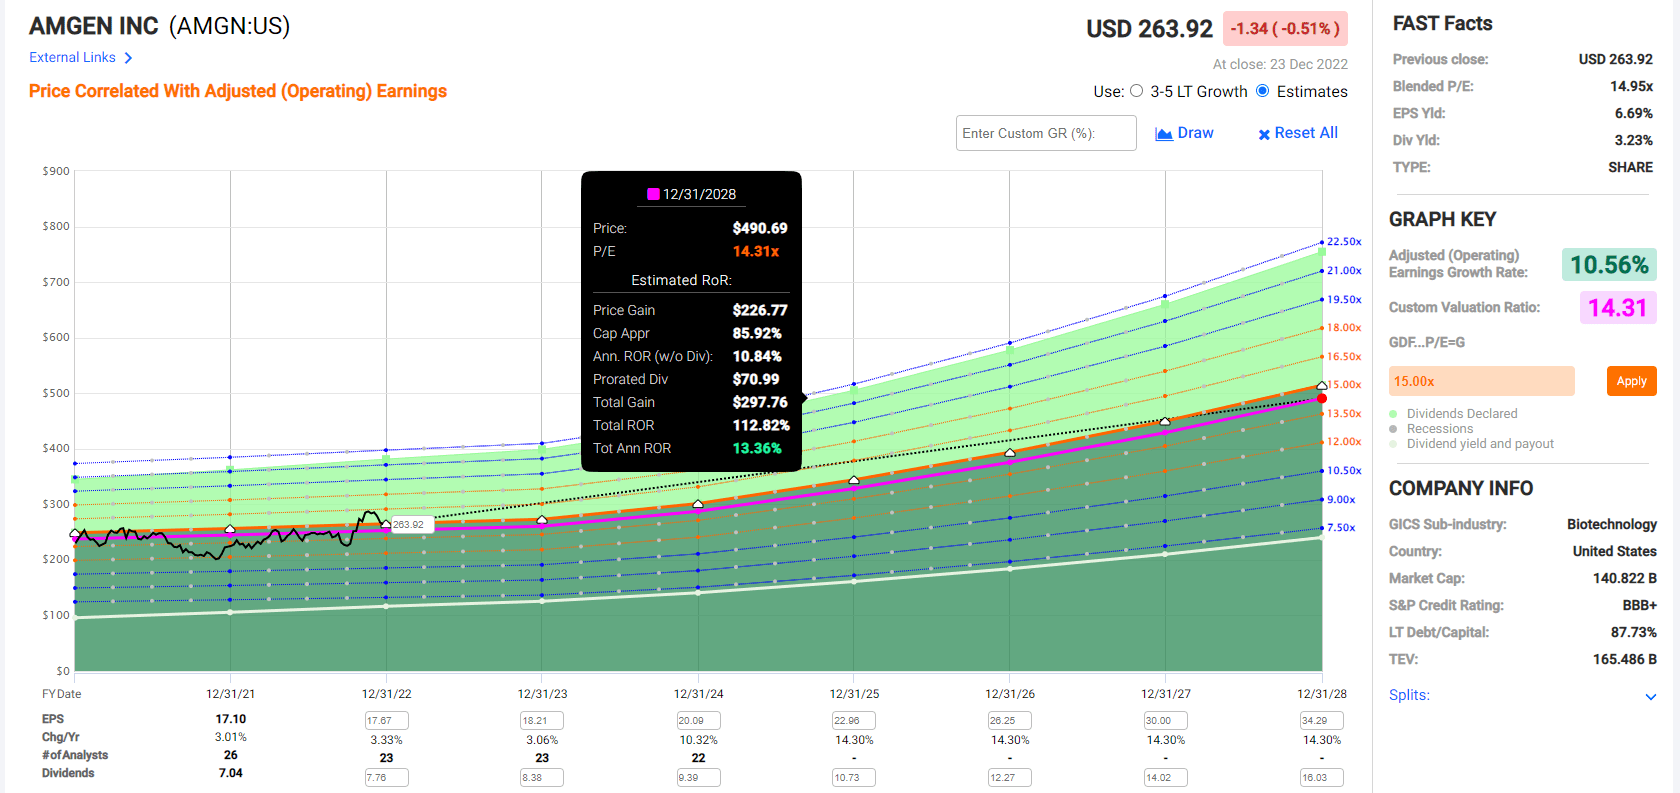
Task: Toggle Recessions legend dot
Action: [x=1393, y=429]
